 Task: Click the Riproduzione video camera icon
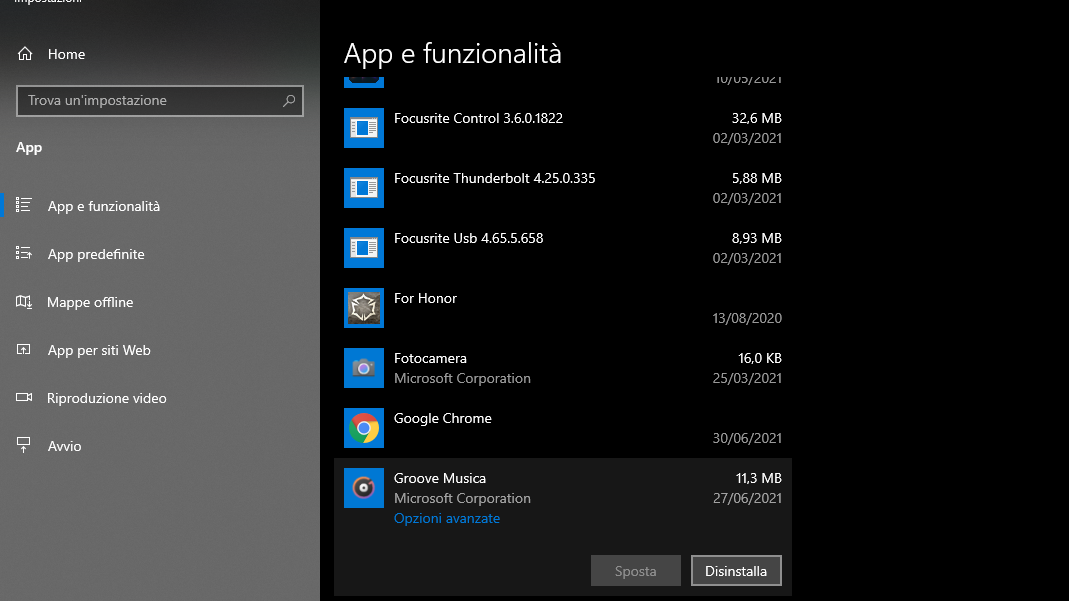(x=24, y=397)
